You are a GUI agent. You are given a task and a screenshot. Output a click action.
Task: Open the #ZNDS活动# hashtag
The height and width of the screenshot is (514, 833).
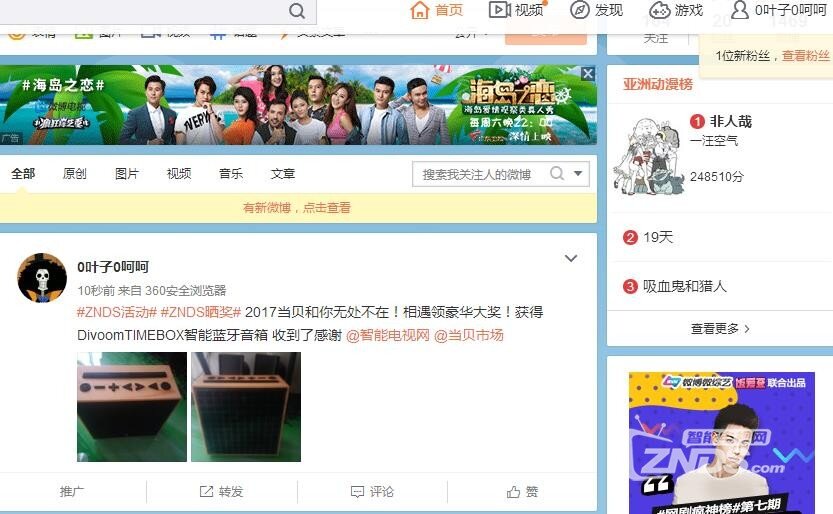point(117,312)
